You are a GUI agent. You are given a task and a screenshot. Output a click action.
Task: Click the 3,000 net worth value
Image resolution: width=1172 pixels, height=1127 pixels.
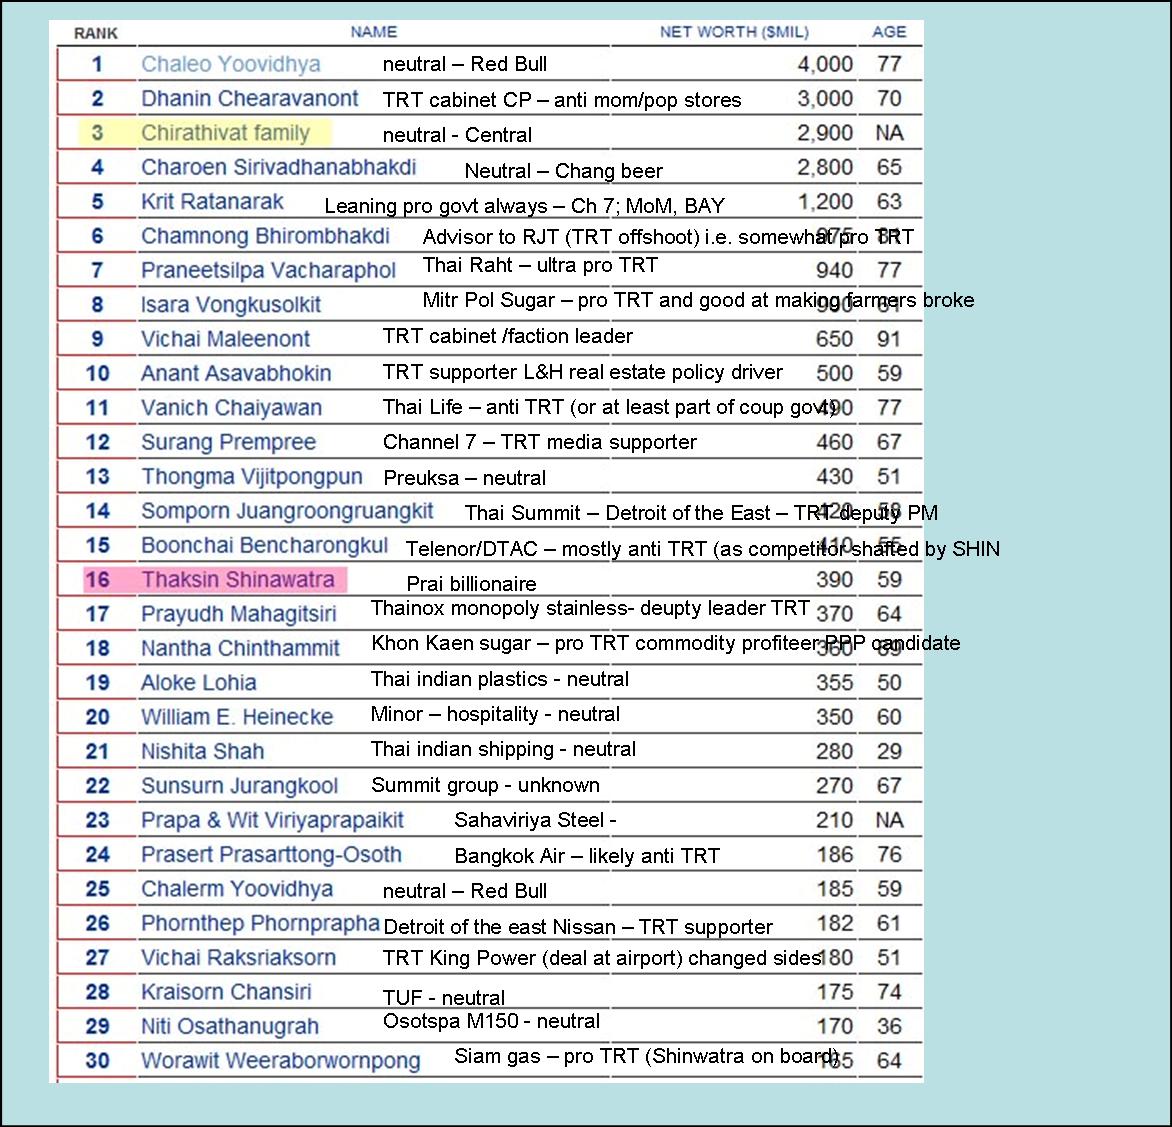(825, 99)
